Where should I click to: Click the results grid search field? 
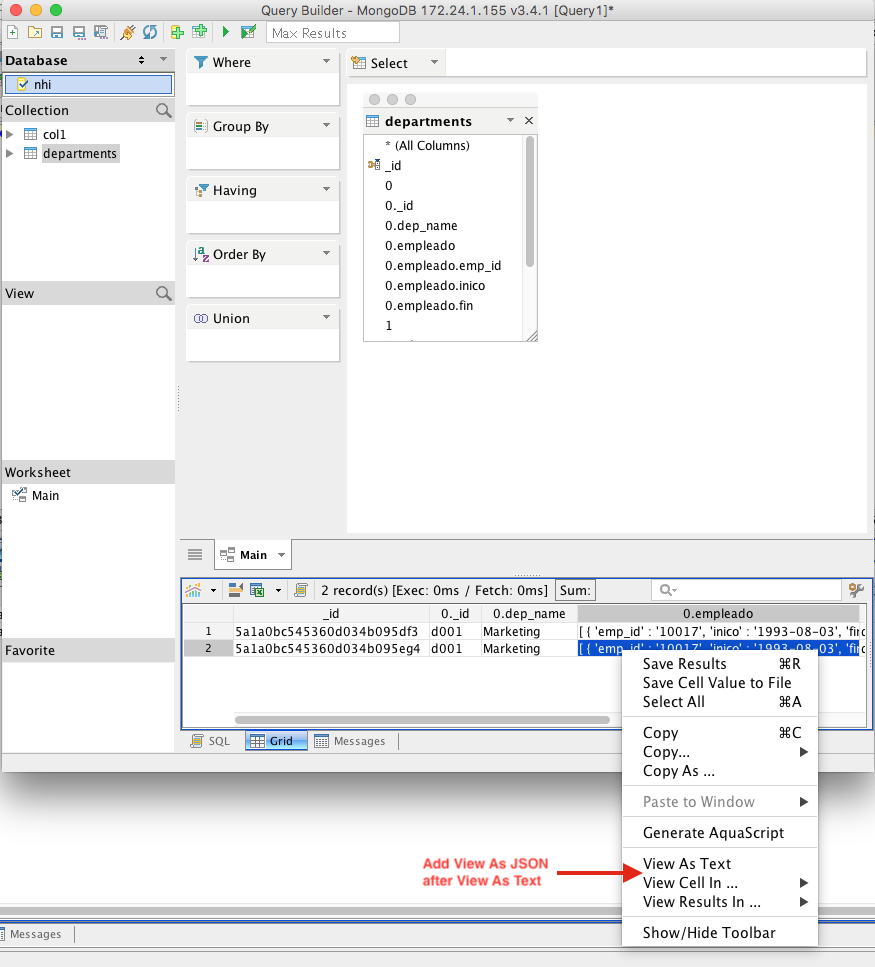coord(746,591)
